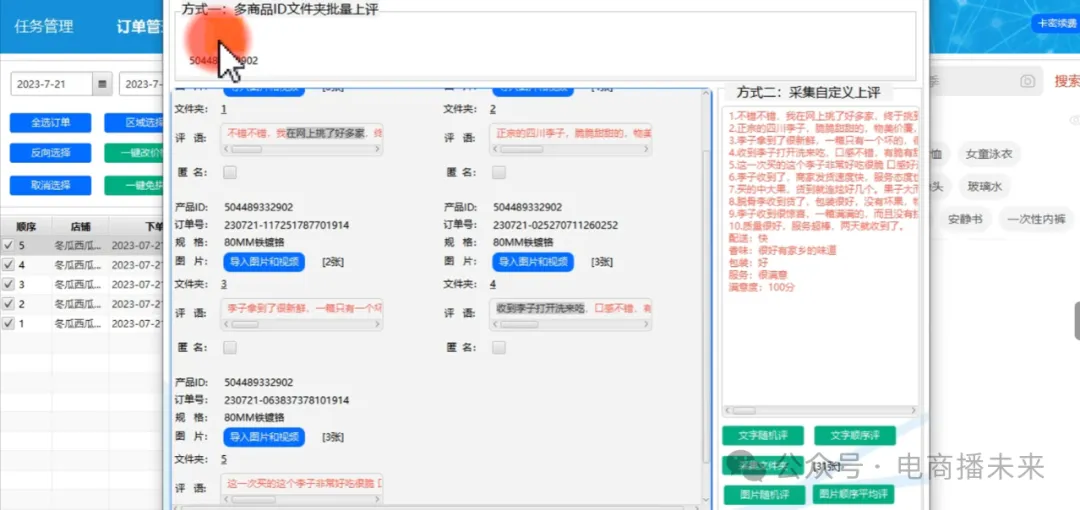Enable anonymous option for folder 2
The image size is (1080, 510).
[x=498, y=172]
